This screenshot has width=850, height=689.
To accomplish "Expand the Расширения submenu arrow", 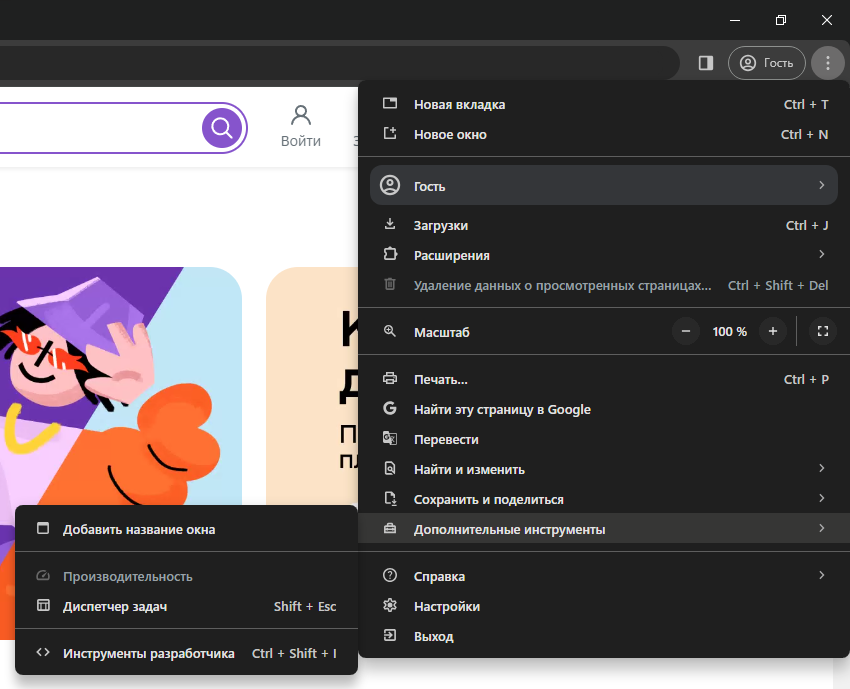I will (x=822, y=254).
